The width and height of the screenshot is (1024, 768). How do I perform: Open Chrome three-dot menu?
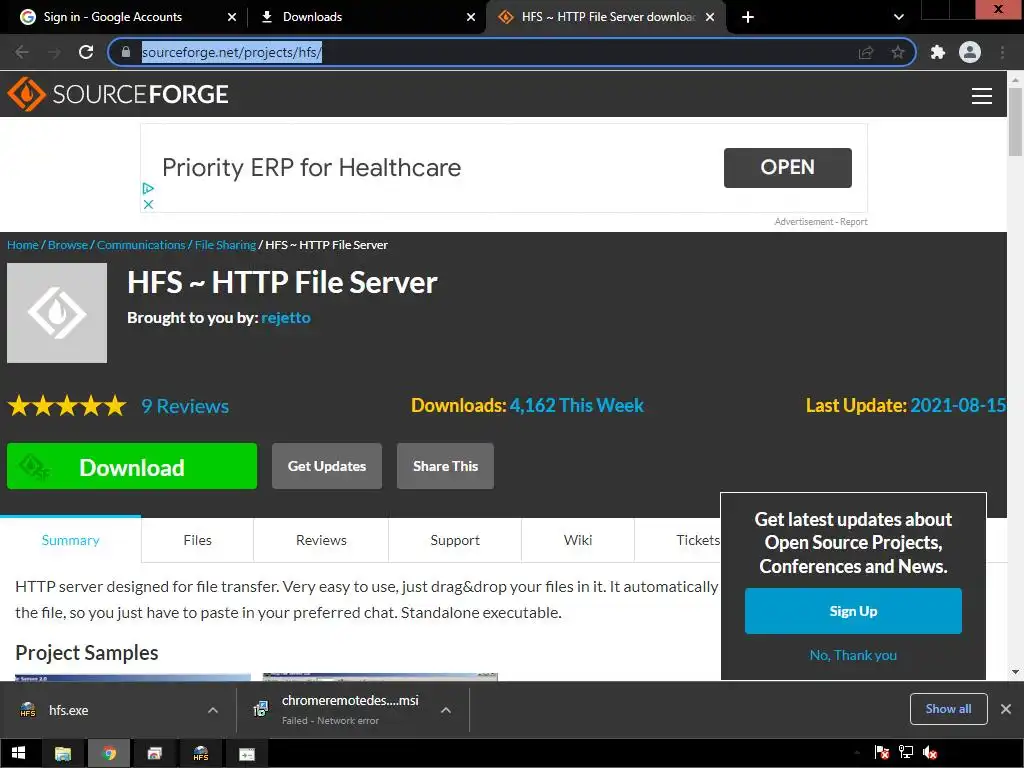click(x=1002, y=52)
